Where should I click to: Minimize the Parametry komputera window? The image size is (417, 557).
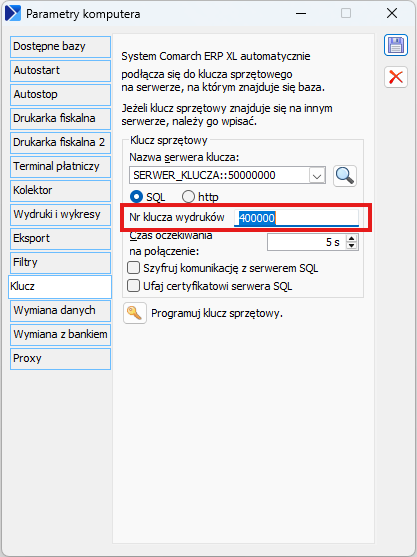click(x=301, y=13)
